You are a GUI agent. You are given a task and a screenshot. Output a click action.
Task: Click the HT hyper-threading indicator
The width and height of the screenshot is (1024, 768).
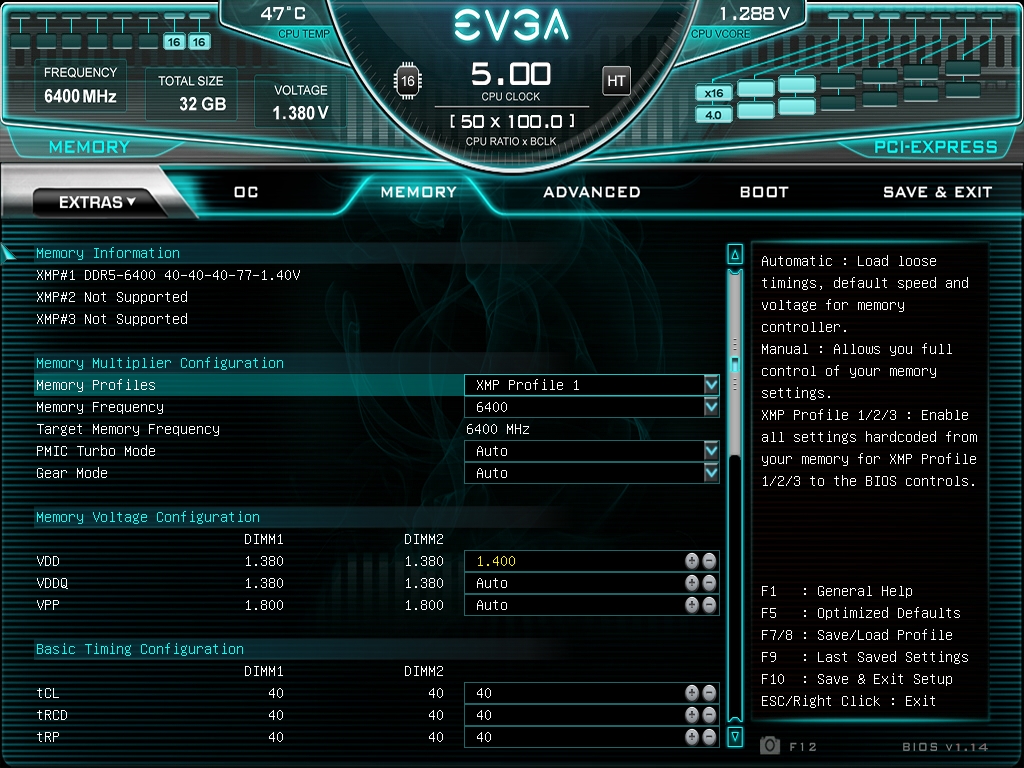click(616, 81)
